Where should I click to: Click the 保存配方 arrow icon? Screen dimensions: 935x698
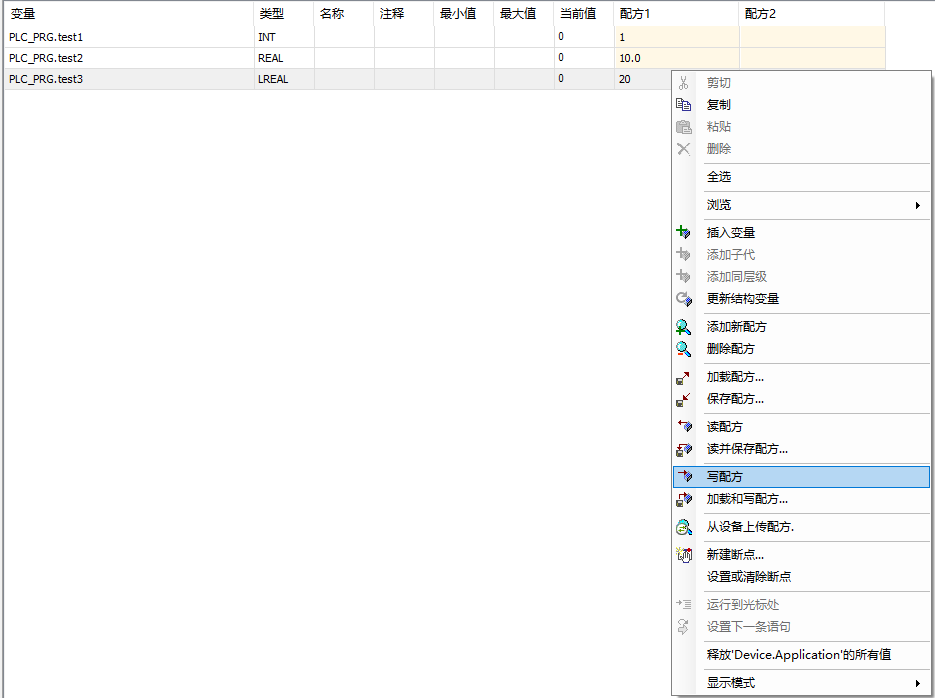[x=685, y=398]
